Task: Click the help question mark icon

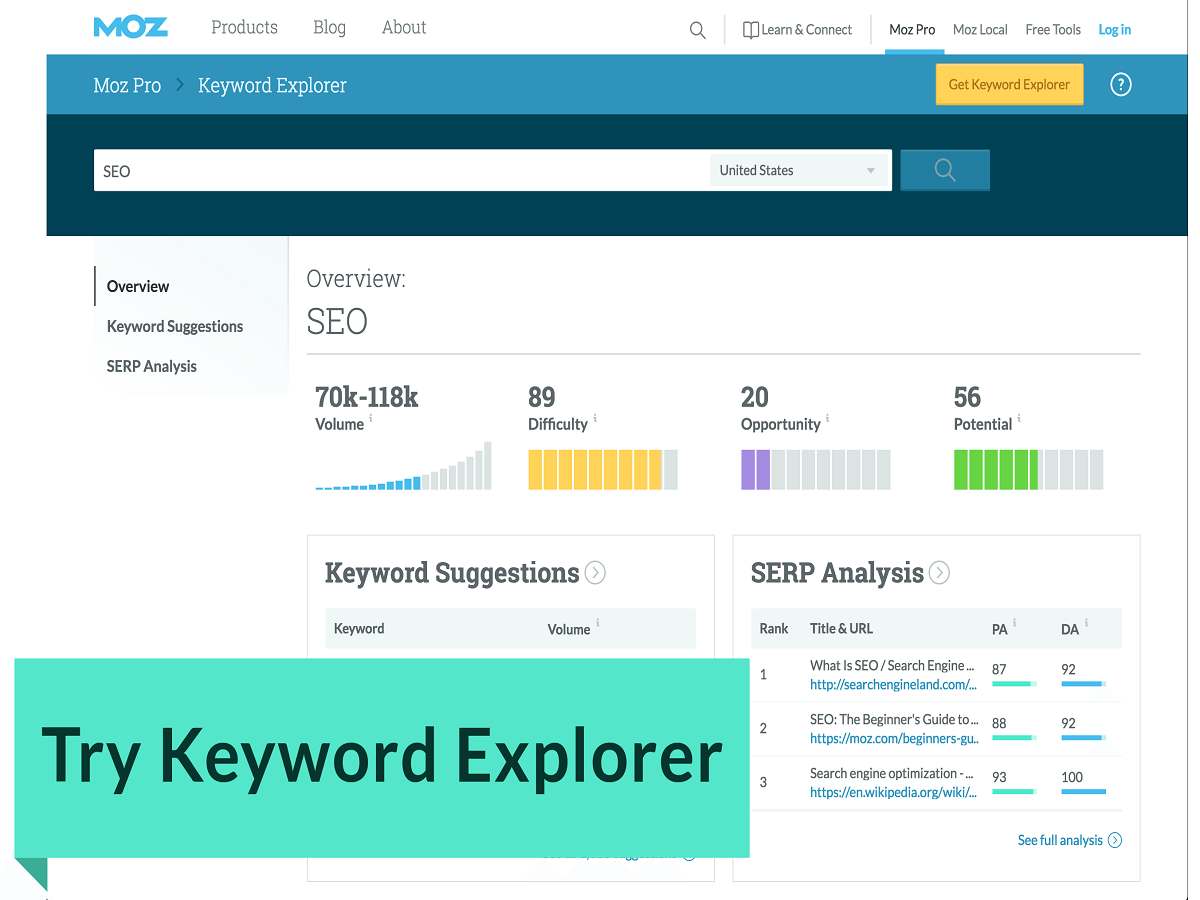Action: click(x=1121, y=85)
